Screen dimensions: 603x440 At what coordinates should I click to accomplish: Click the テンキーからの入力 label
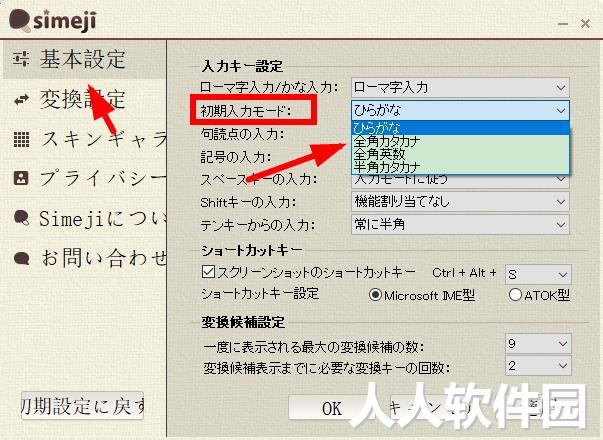258,225
